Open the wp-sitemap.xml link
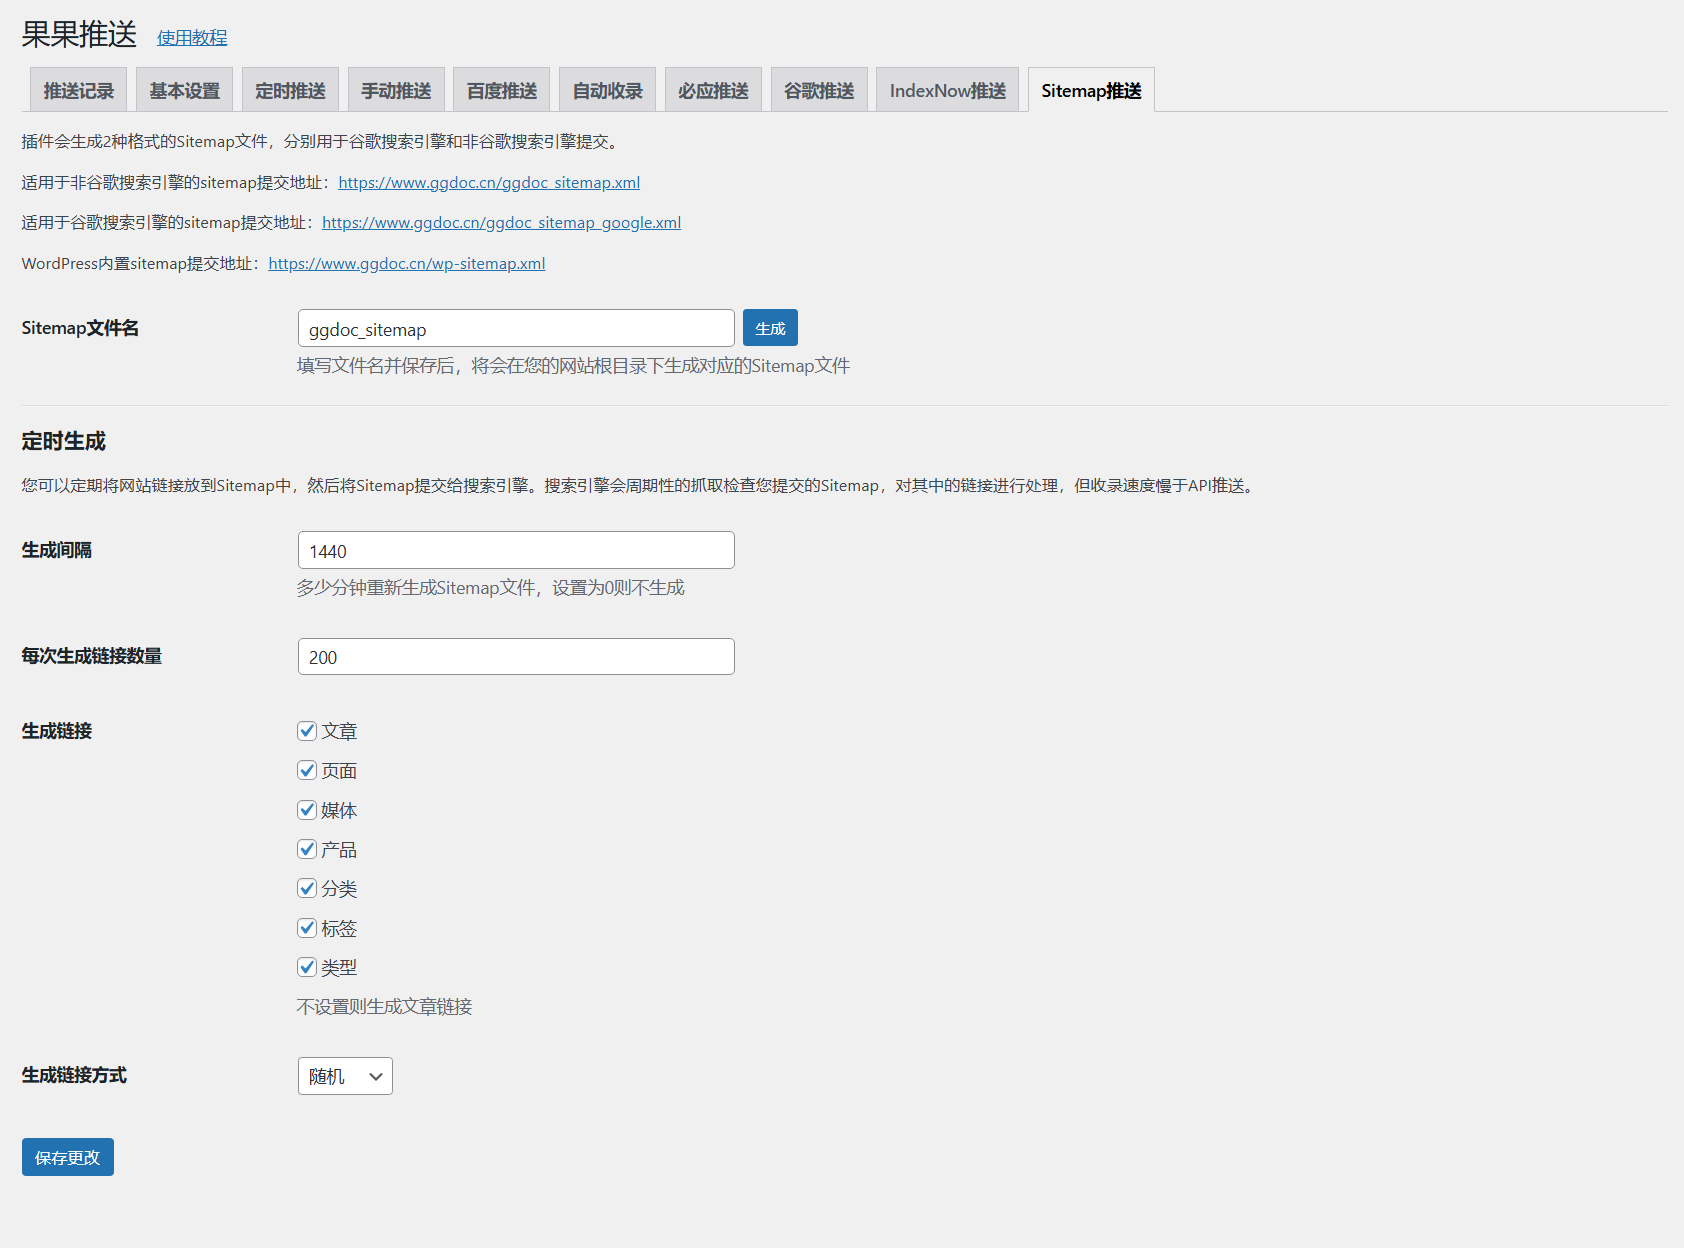The height and width of the screenshot is (1248, 1684). coord(407,263)
